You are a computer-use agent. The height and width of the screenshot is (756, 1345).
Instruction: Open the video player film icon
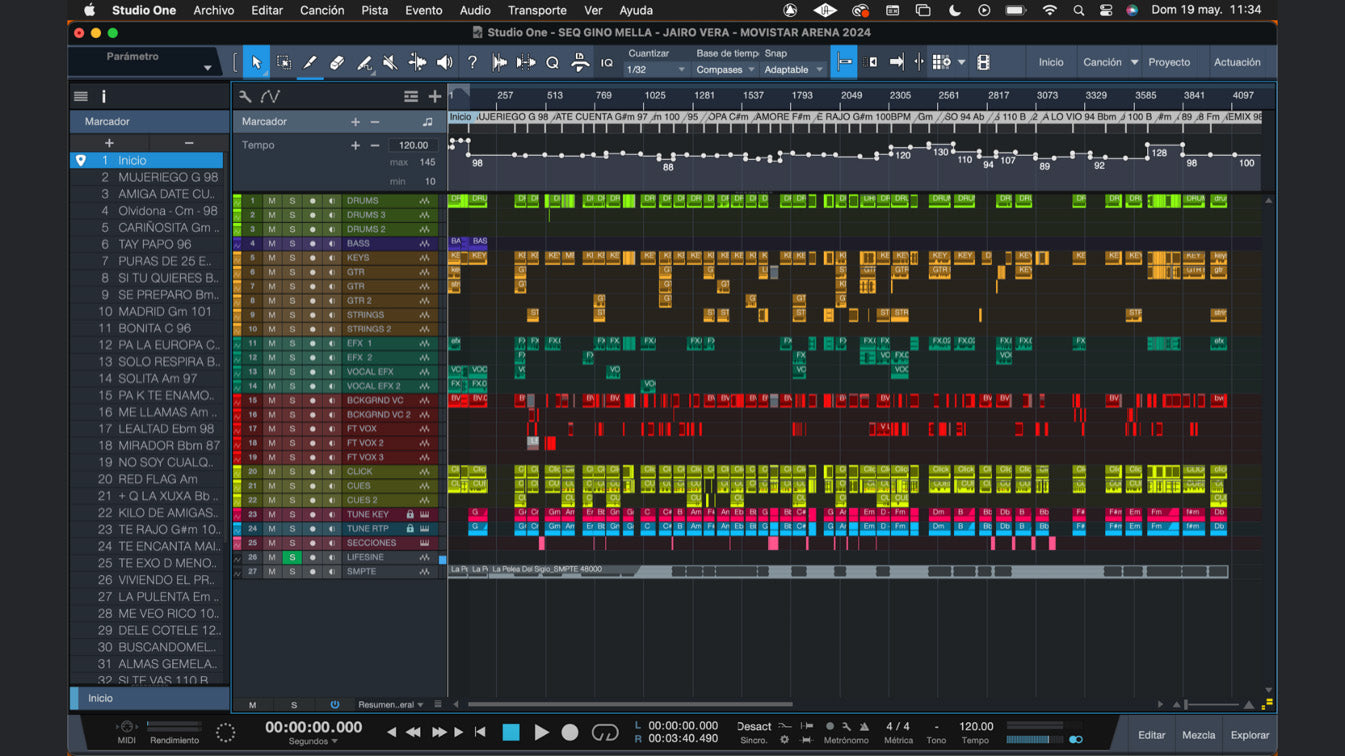[x=983, y=63]
